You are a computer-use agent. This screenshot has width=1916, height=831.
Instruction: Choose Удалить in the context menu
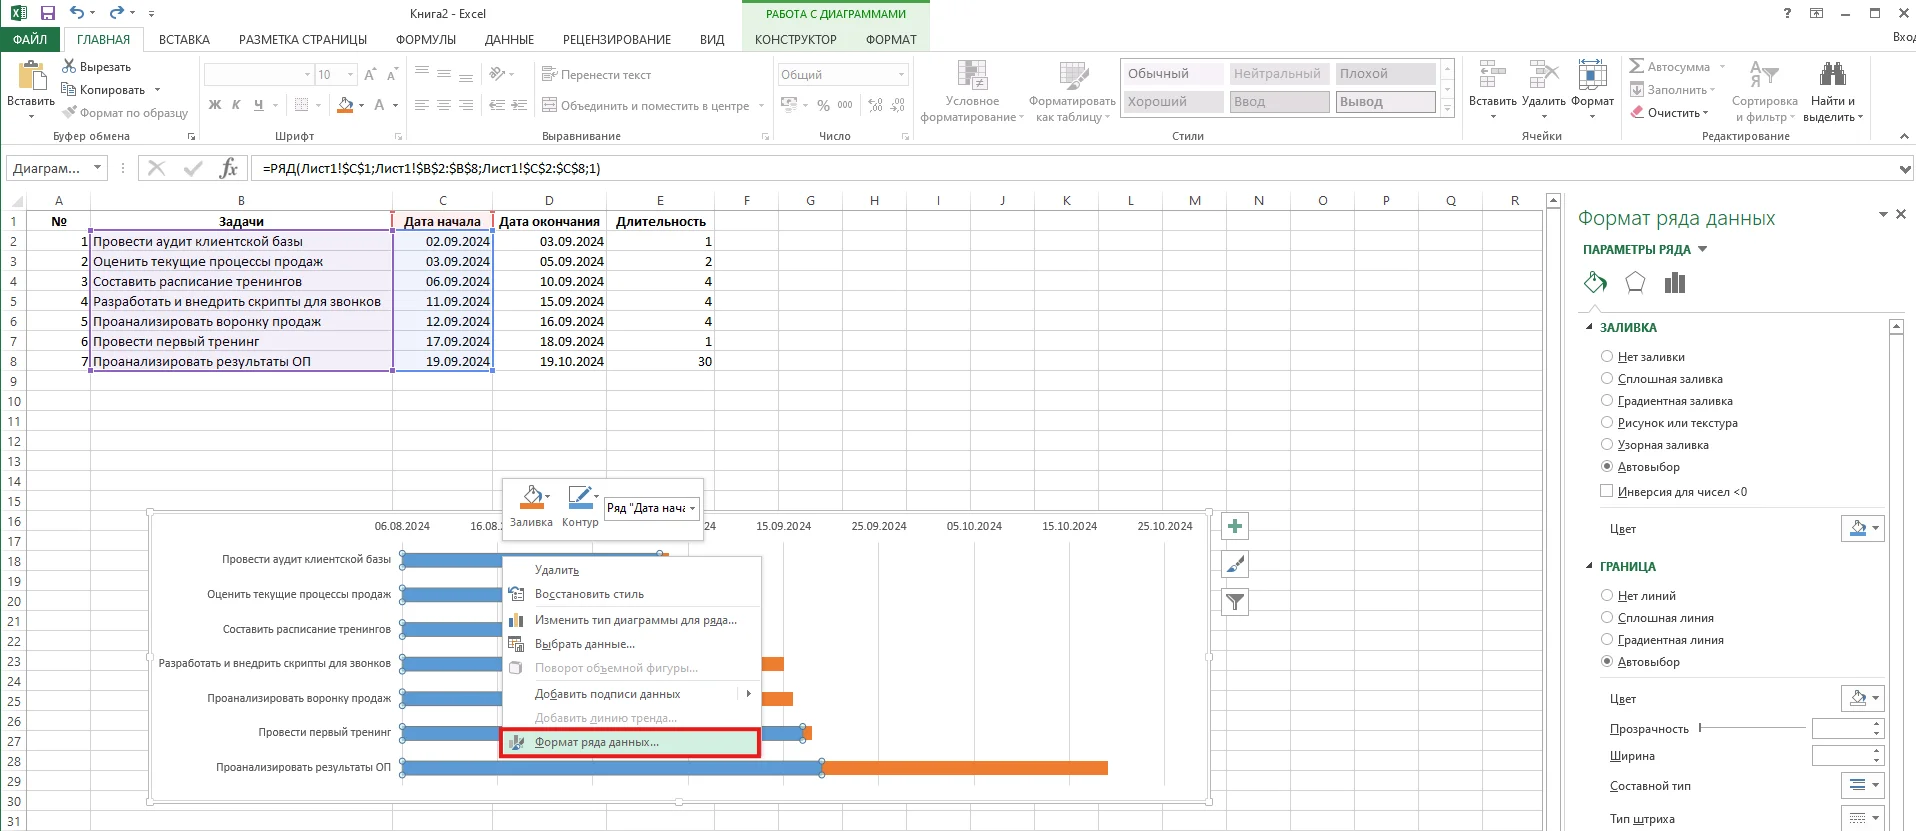click(632, 570)
